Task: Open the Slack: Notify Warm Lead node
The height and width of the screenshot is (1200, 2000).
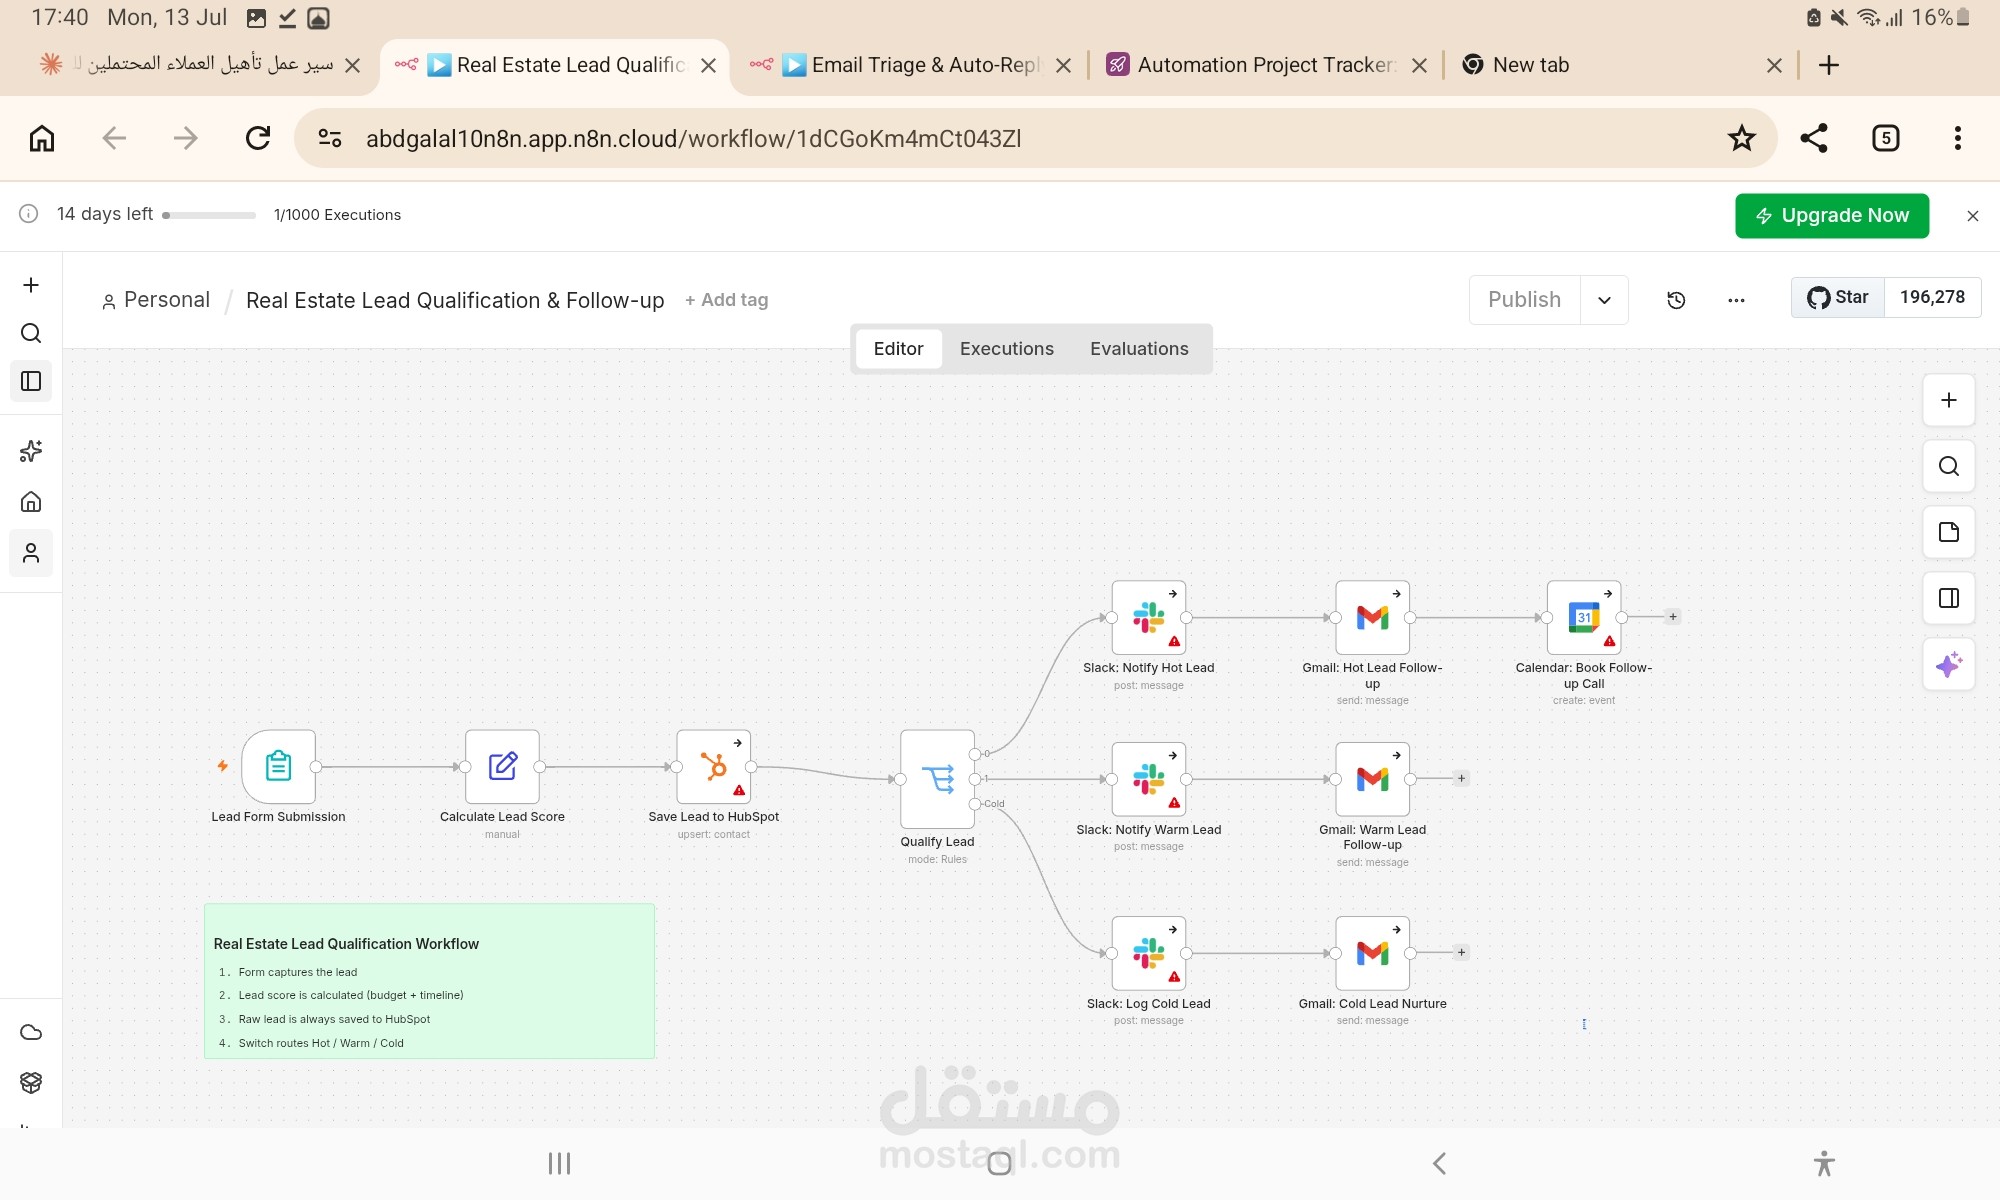Action: [1149, 779]
